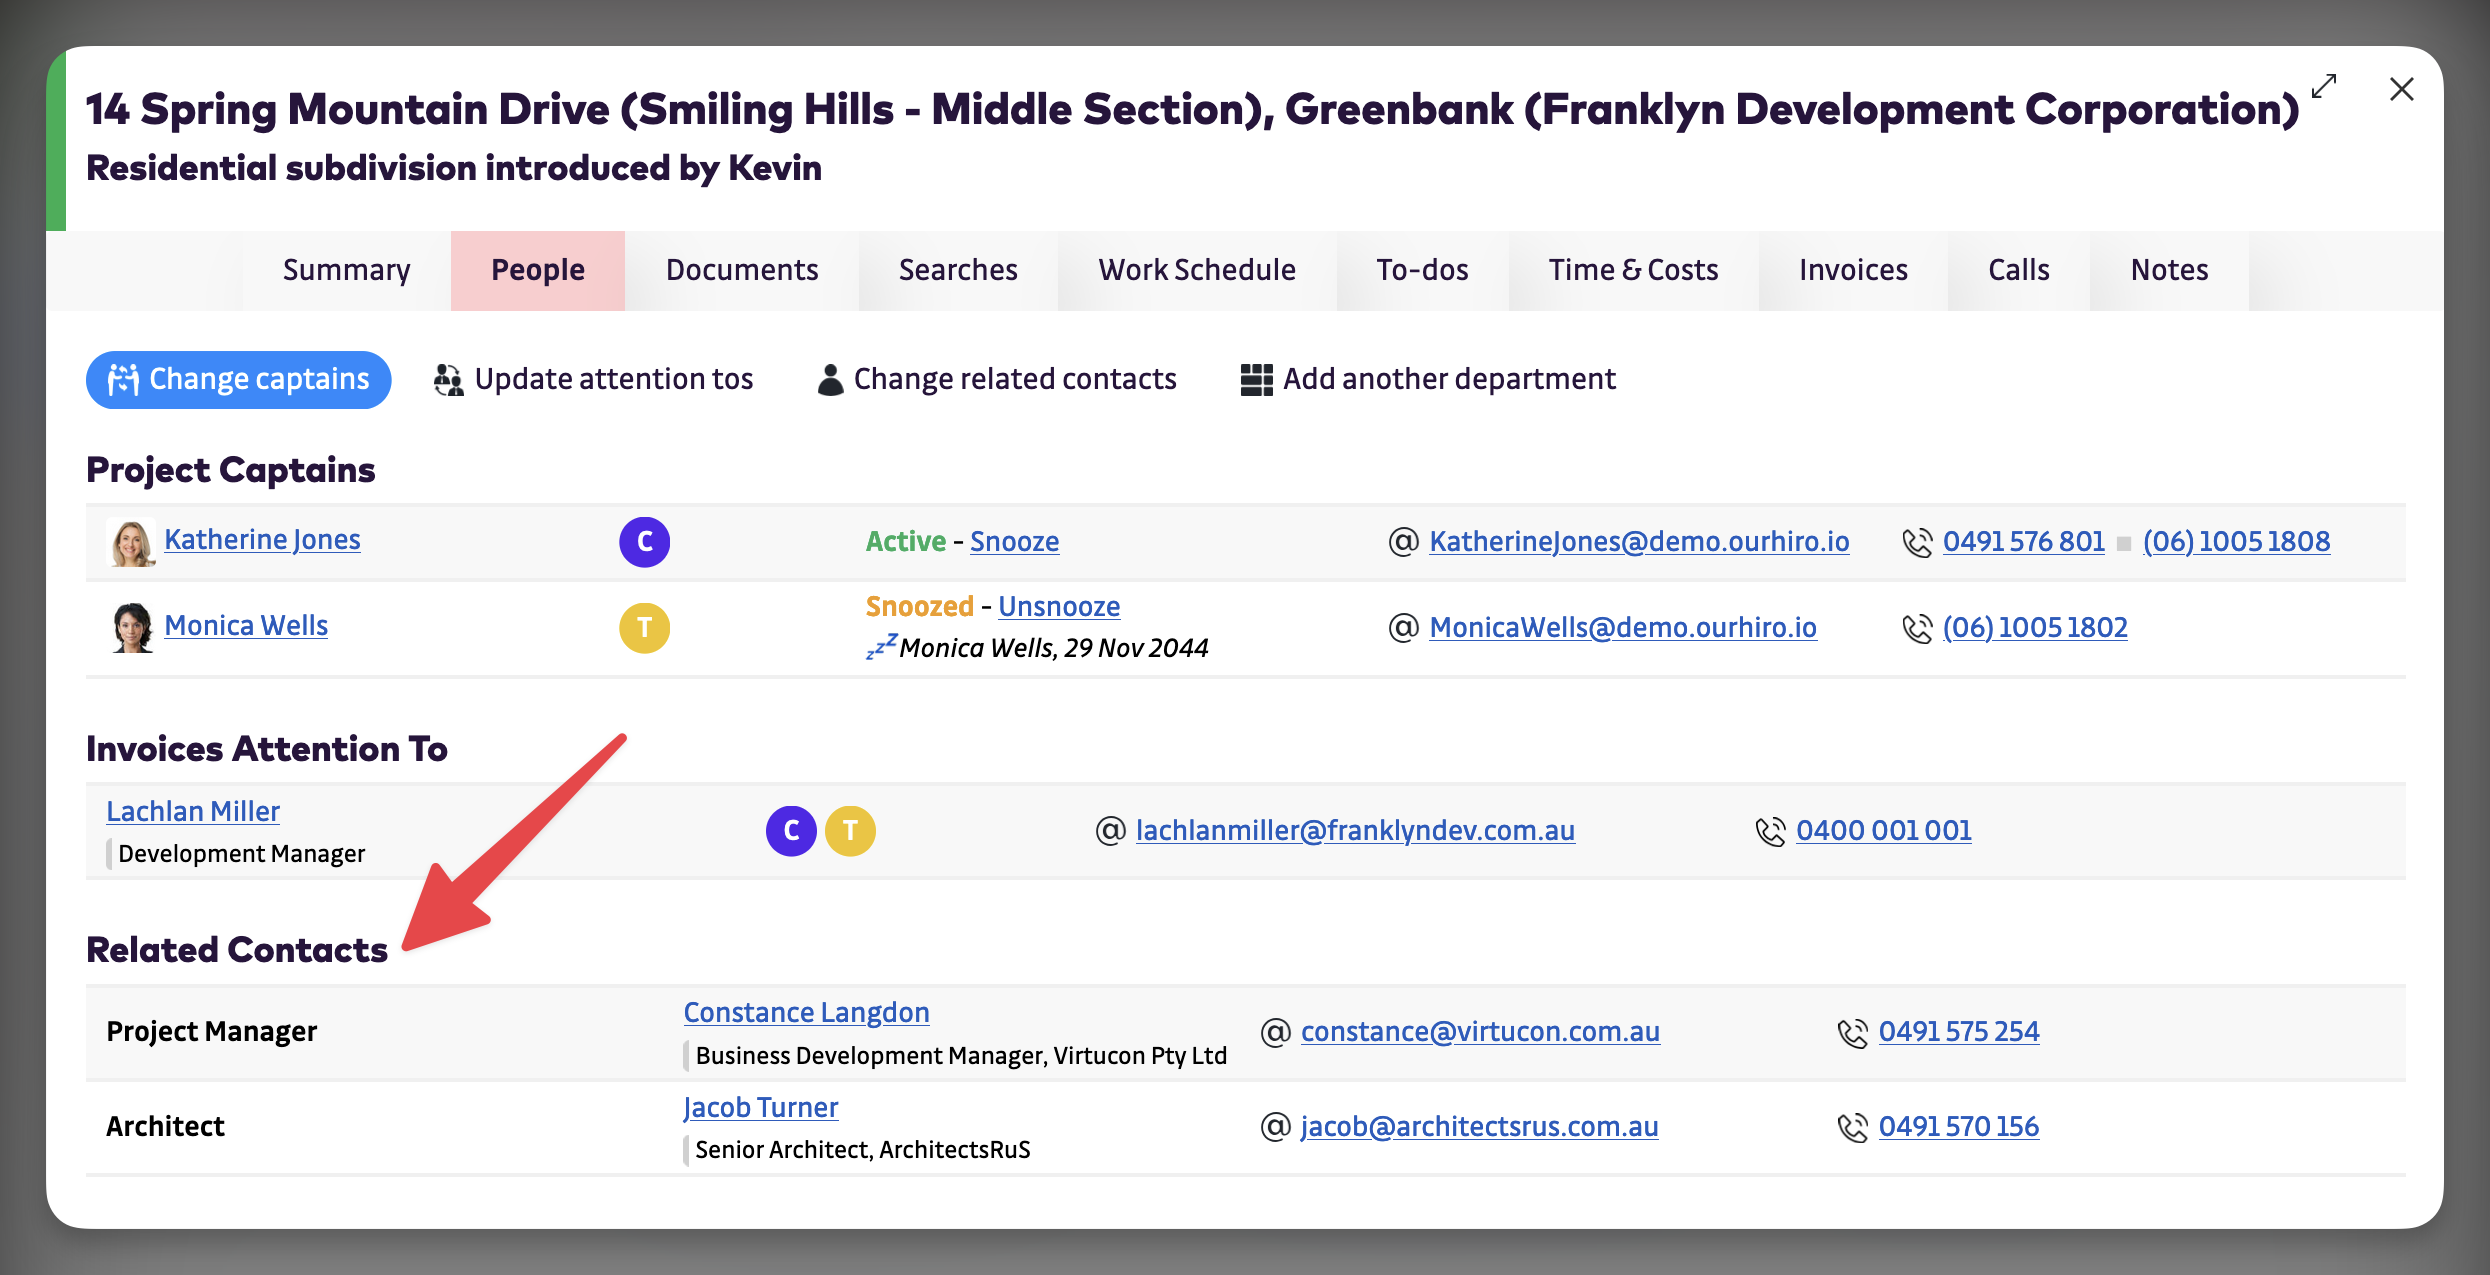This screenshot has width=2490, height=1275.
Task: Open Change related contacts
Action: pos(997,380)
